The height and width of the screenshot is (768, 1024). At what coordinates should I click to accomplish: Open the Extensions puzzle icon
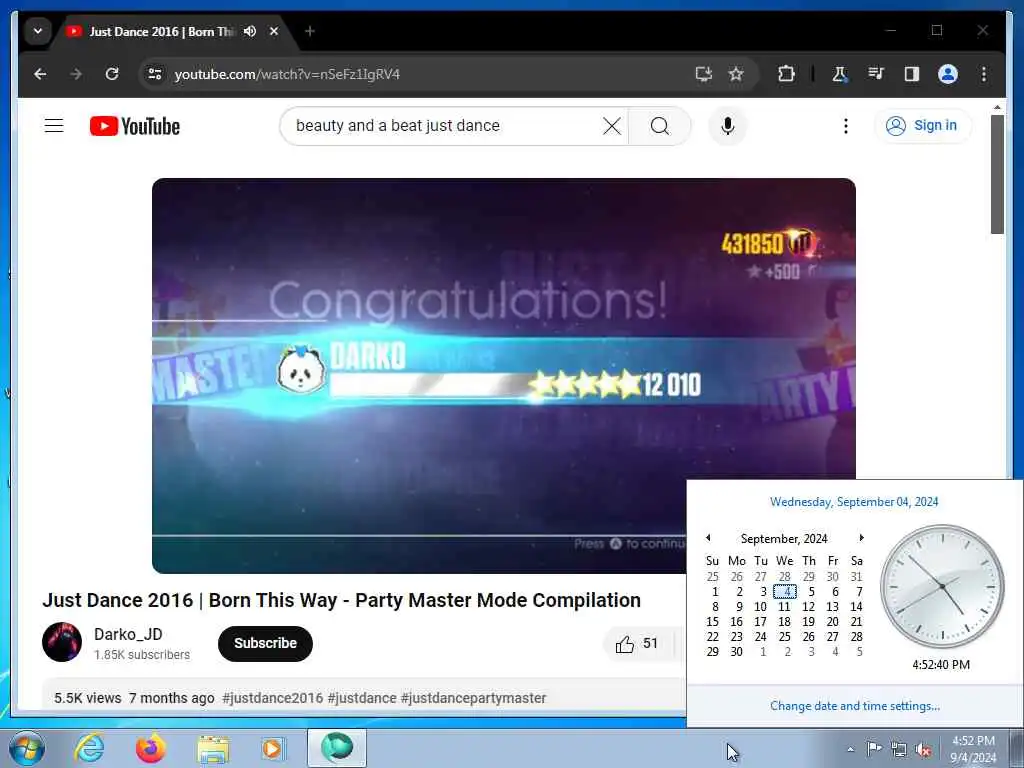(786, 74)
